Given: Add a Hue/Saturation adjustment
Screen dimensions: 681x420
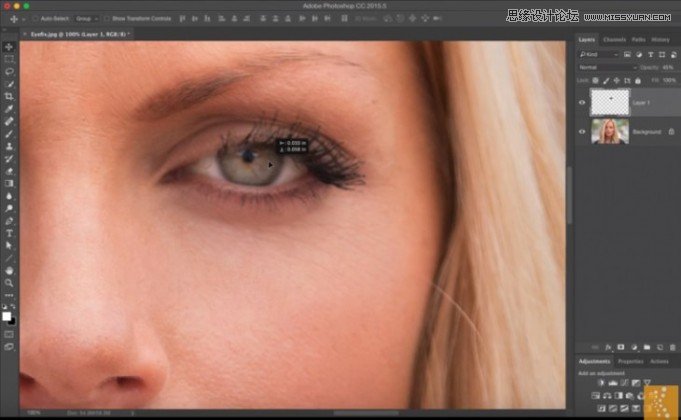Looking at the screenshot, I should click(595, 396).
